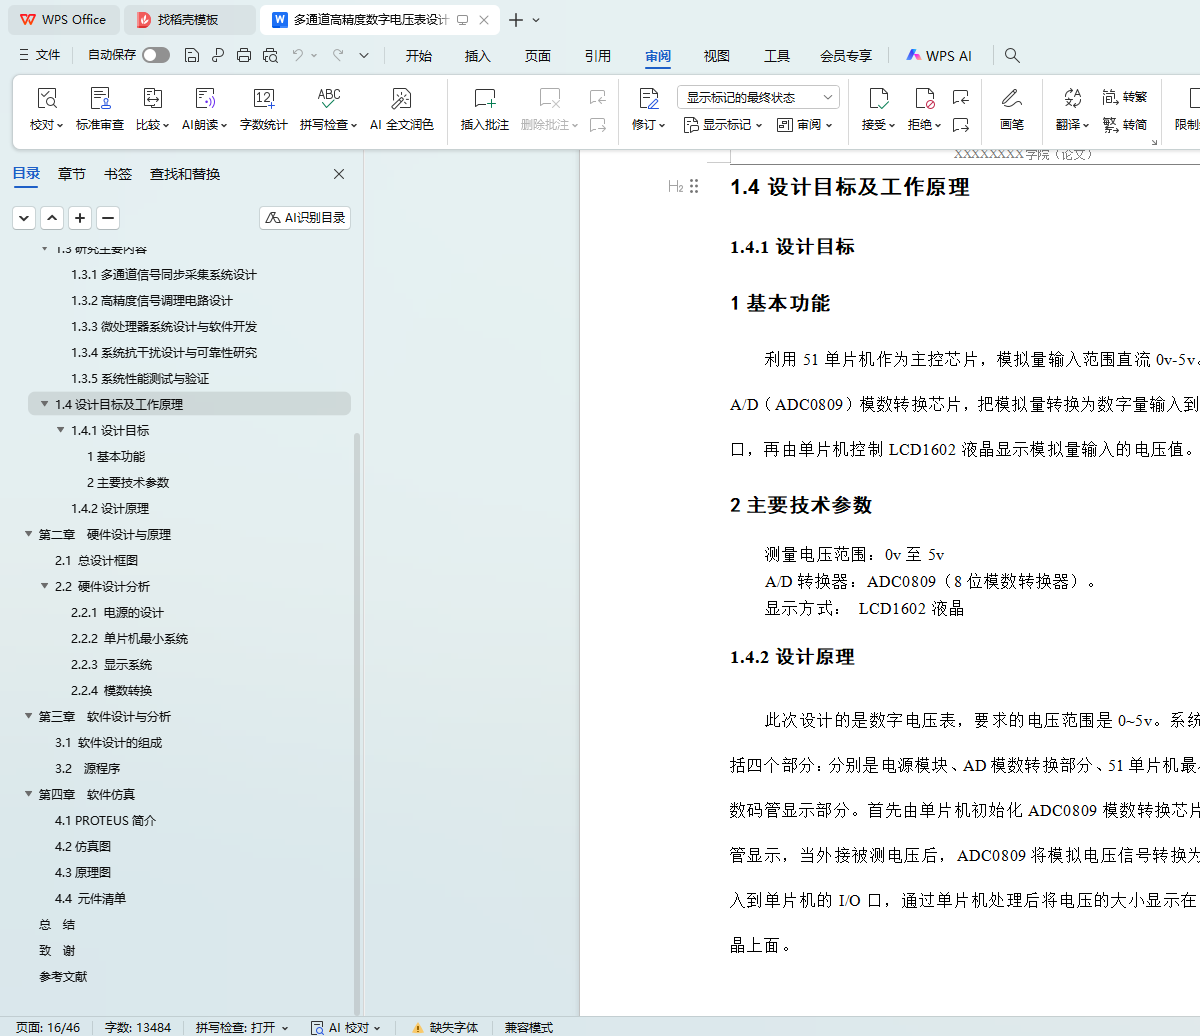Image resolution: width=1200 pixels, height=1036 pixels.
Task: Switch to the 插入 ribbon tab
Action: [x=478, y=56]
